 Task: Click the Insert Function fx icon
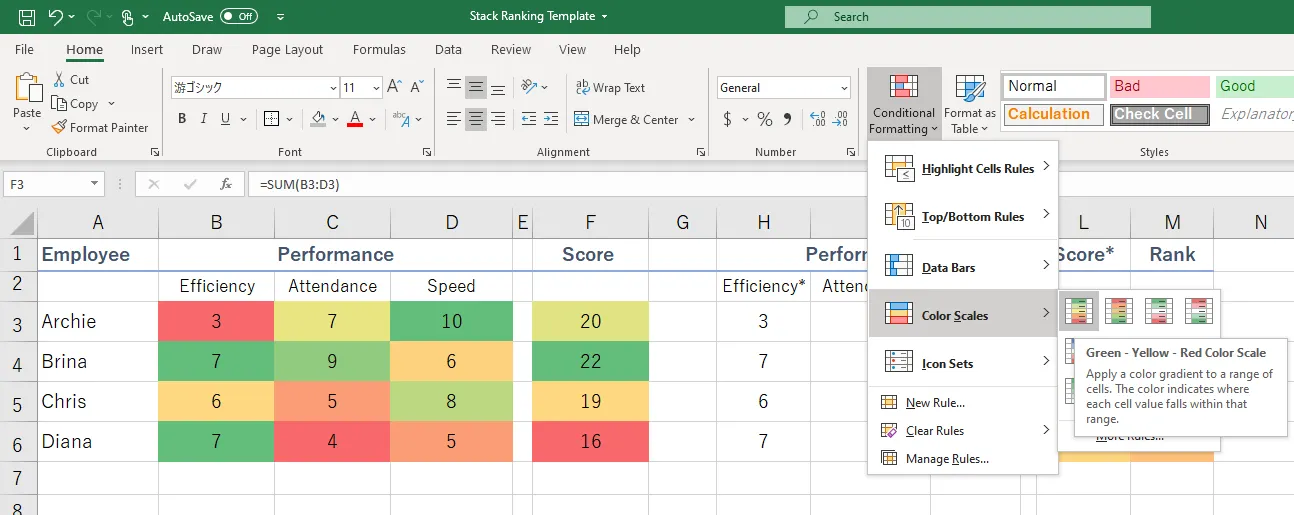(x=226, y=184)
